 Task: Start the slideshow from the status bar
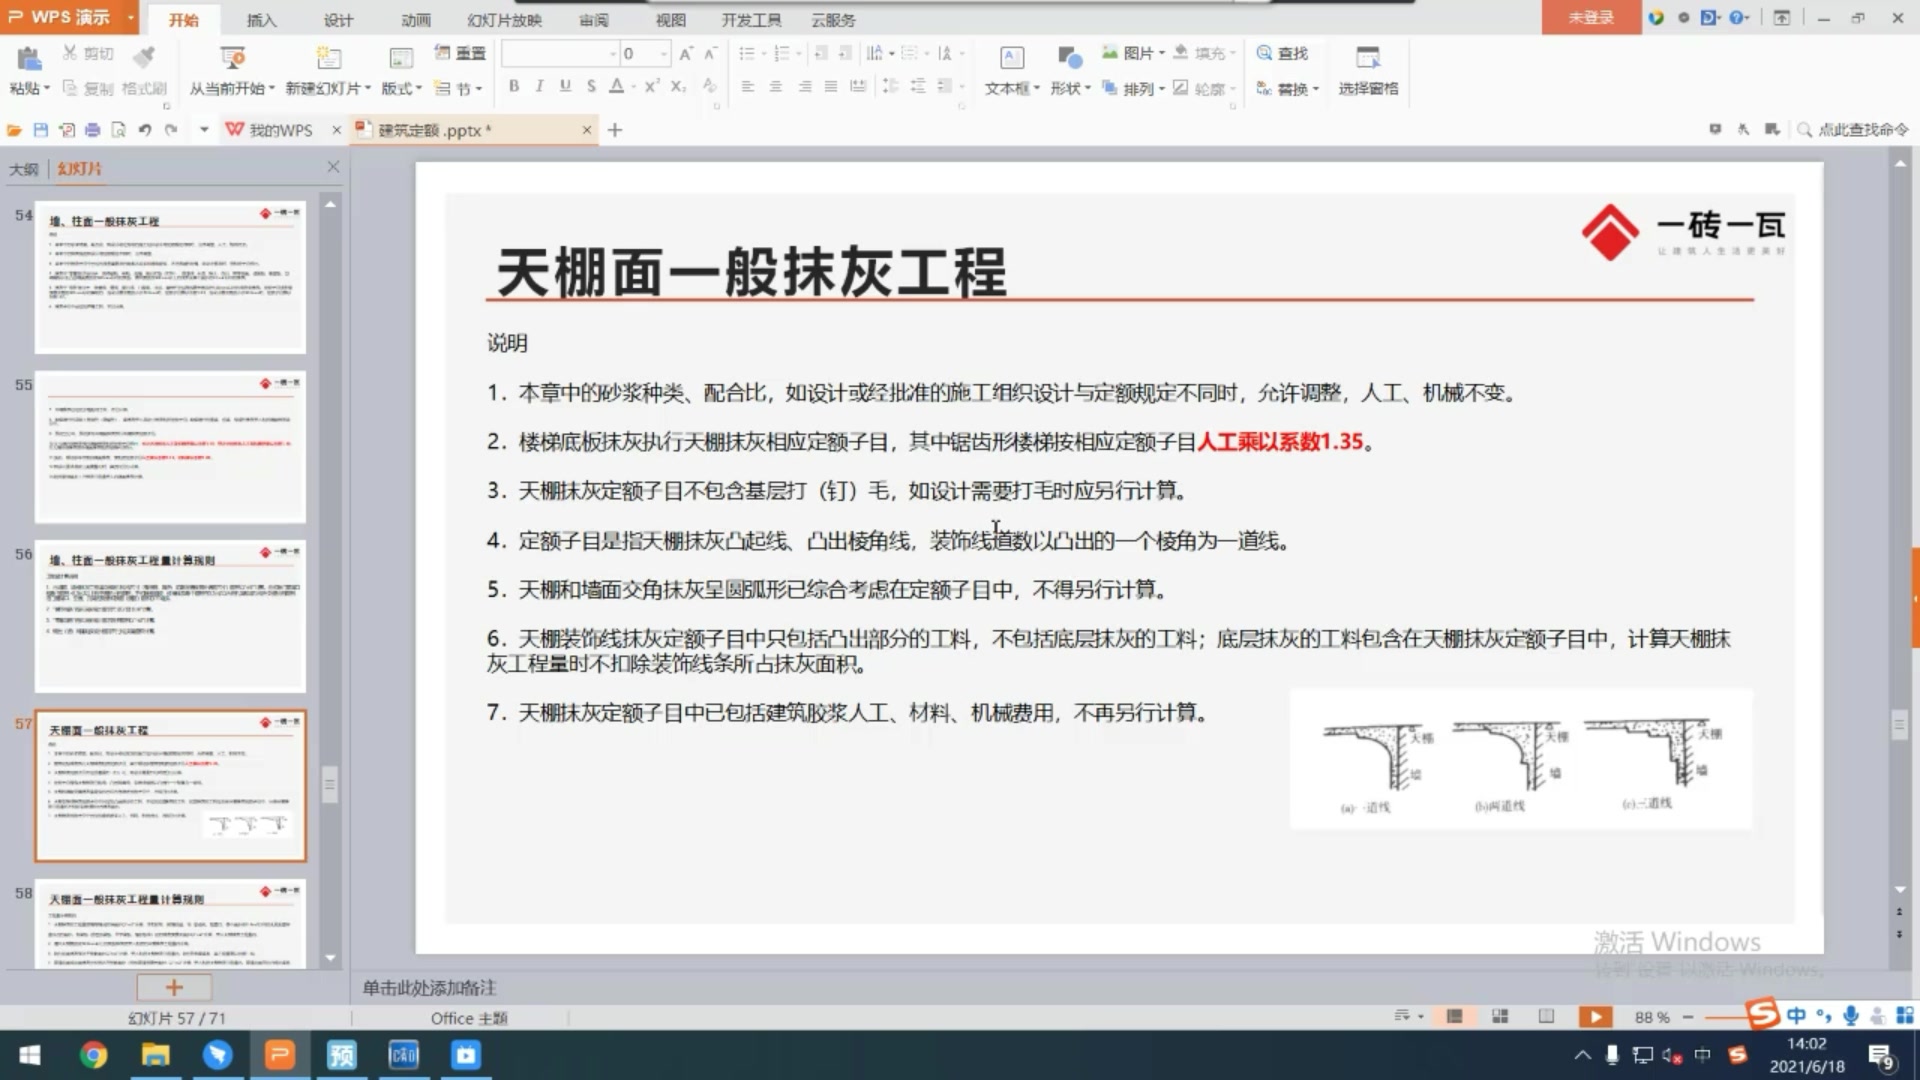pos(1595,1016)
